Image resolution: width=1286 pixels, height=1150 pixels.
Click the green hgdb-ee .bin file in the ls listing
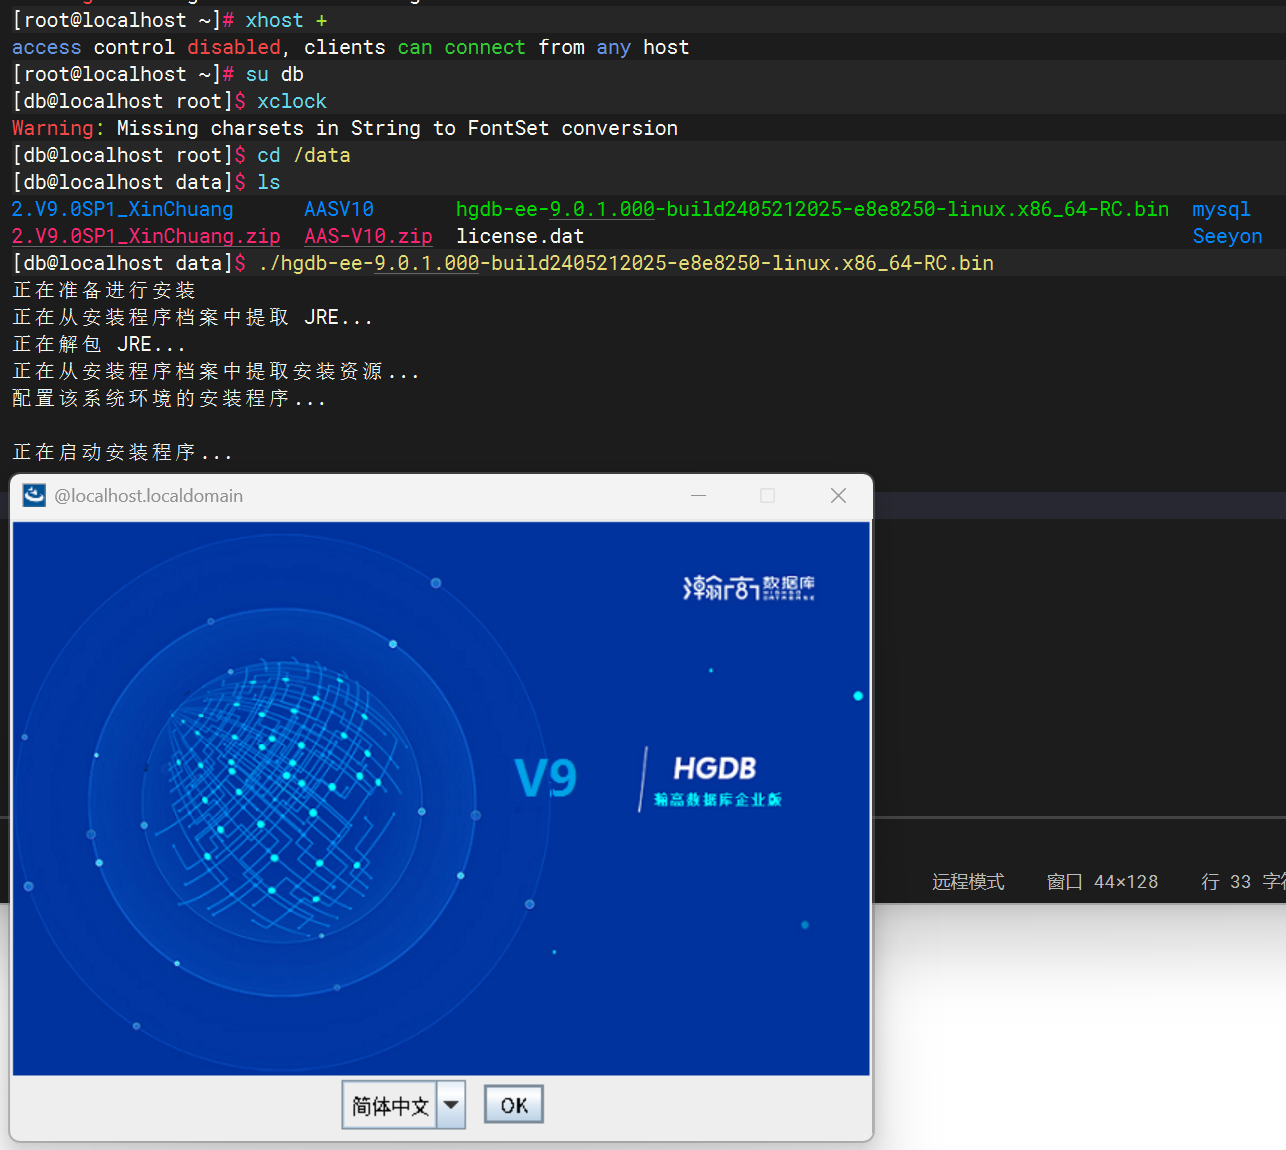click(x=812, y=209)
